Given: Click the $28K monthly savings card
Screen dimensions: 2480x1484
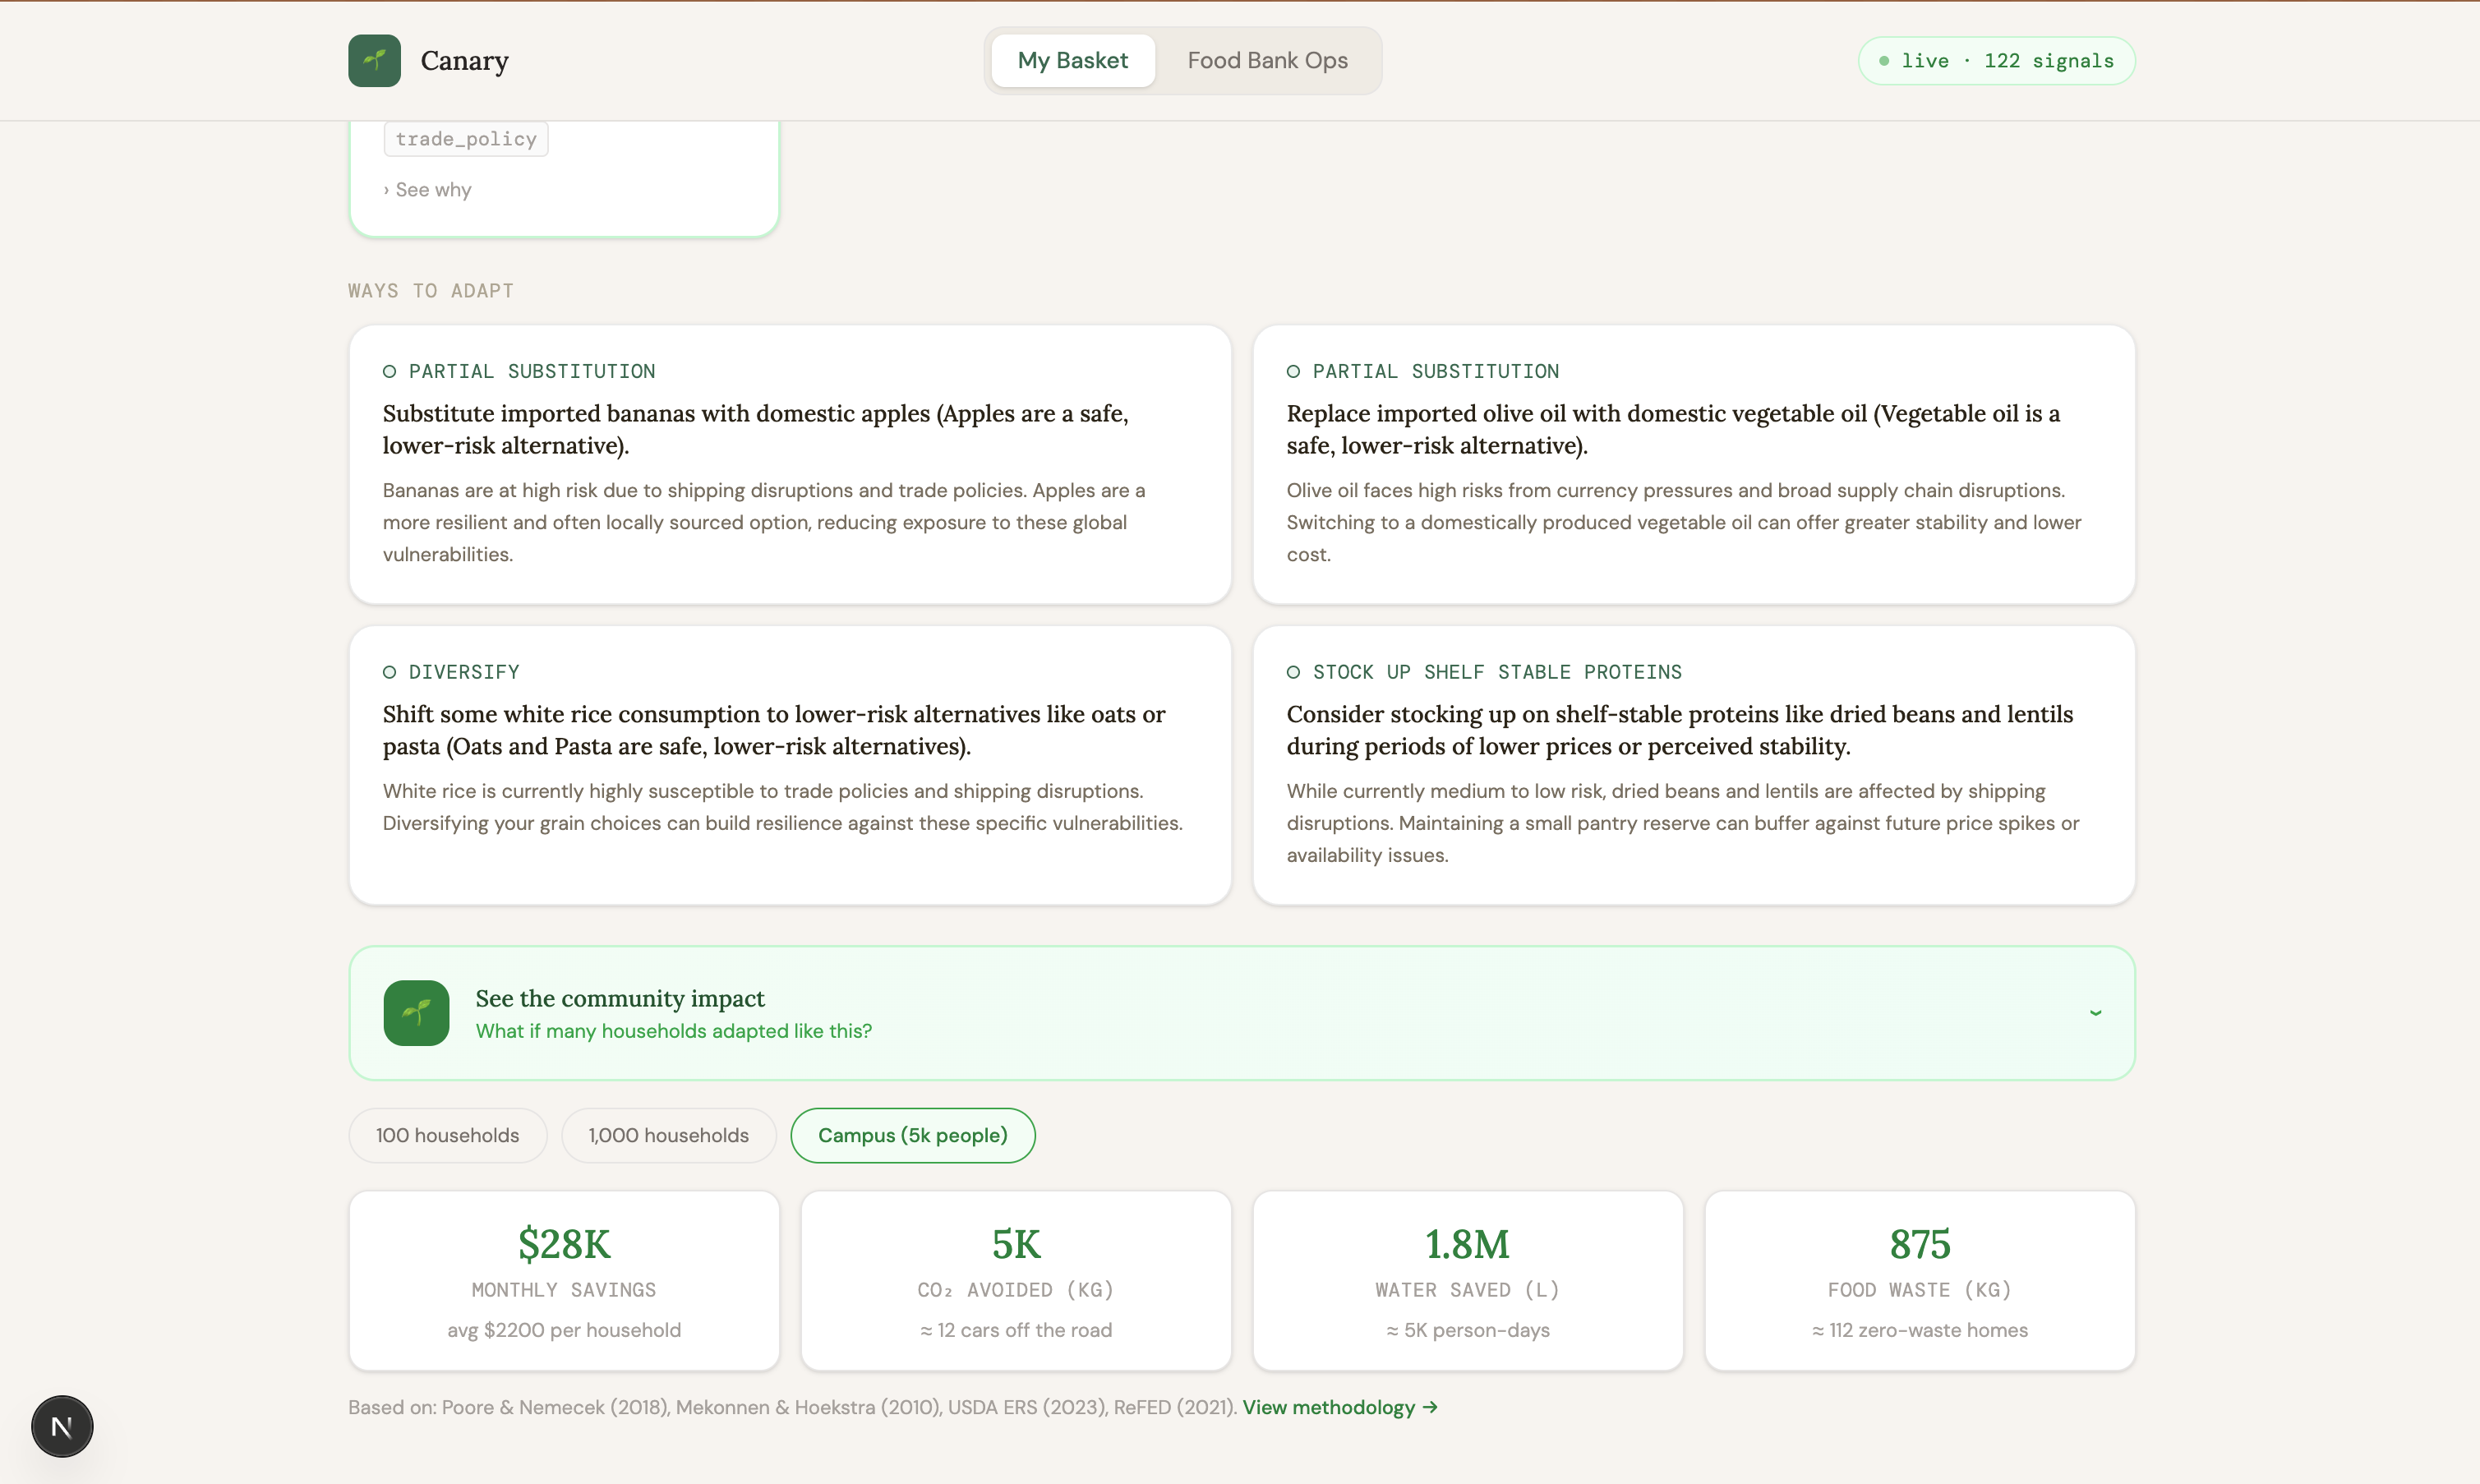Looking at the screenshot, I should click(x=564, y=1280).
